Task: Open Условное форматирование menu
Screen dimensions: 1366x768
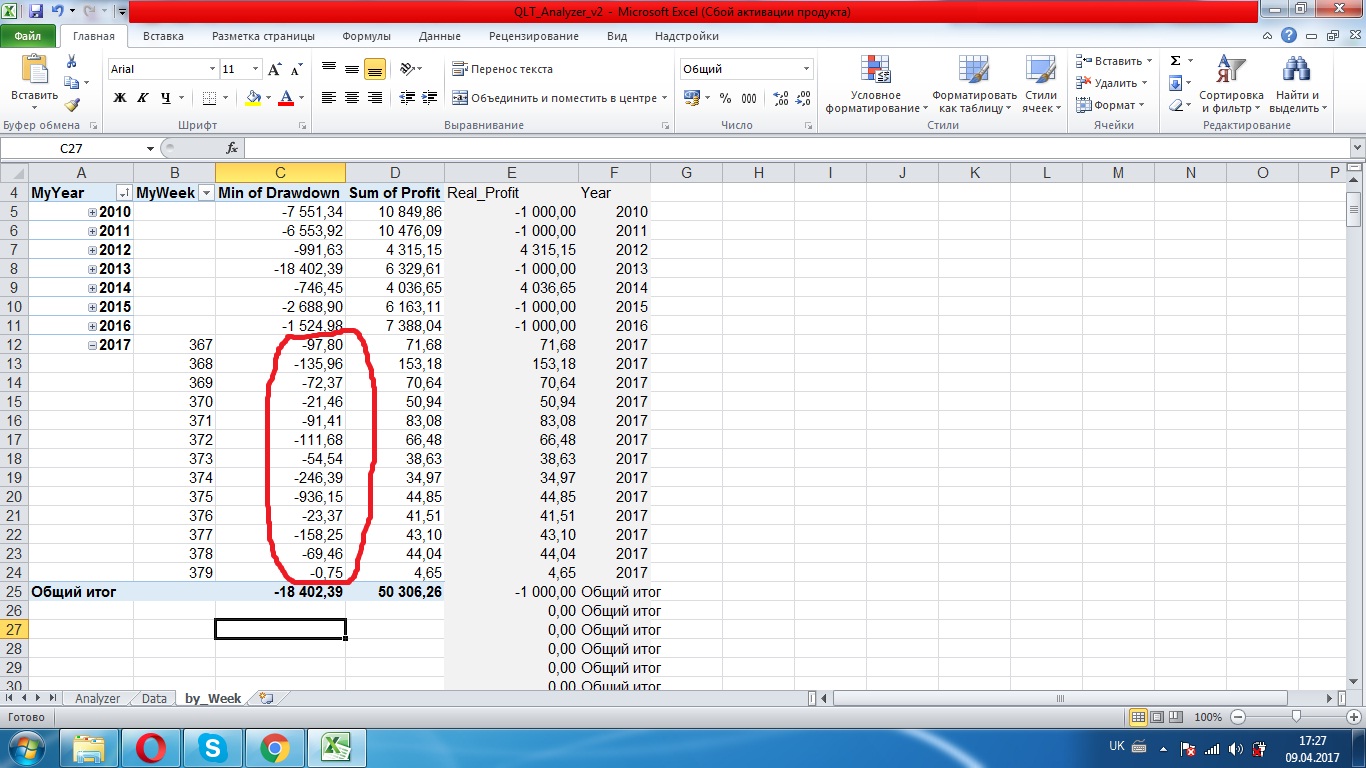Action: (877, 85)
